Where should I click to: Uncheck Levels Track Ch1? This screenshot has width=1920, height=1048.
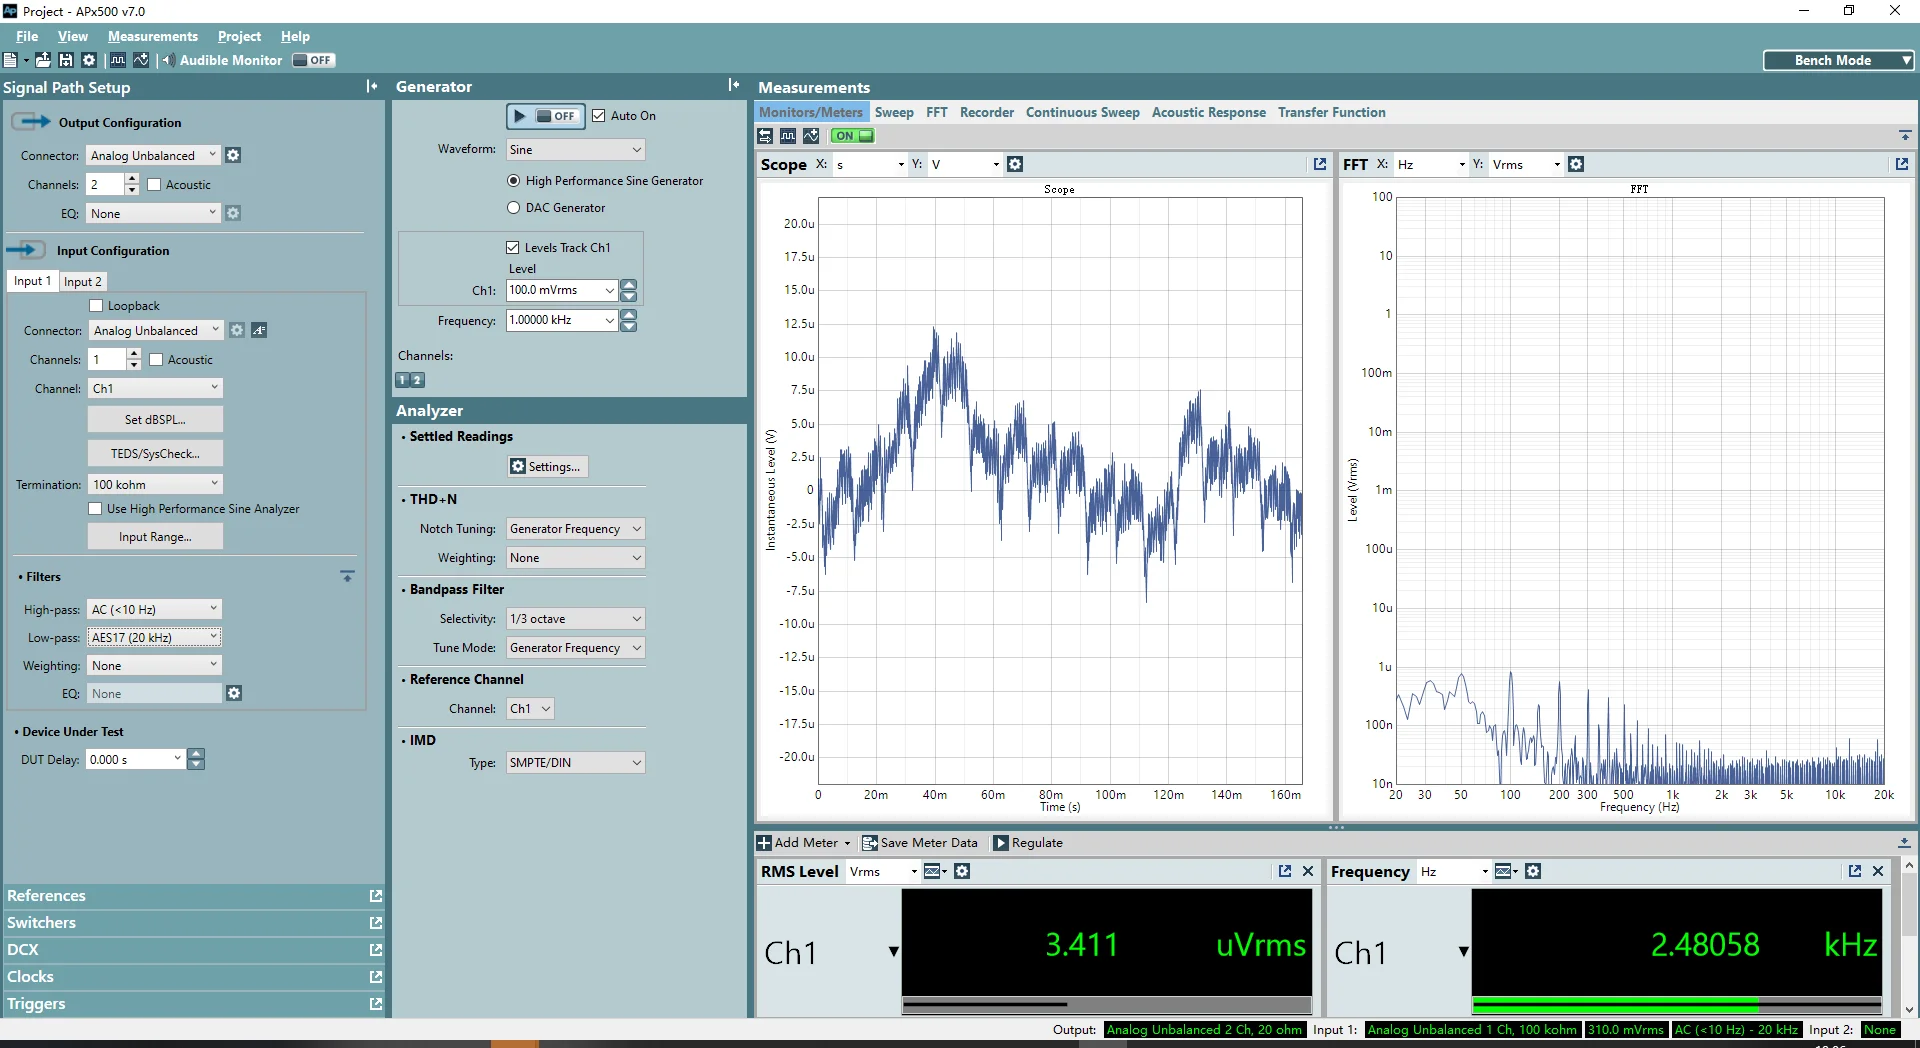[513, 248]
